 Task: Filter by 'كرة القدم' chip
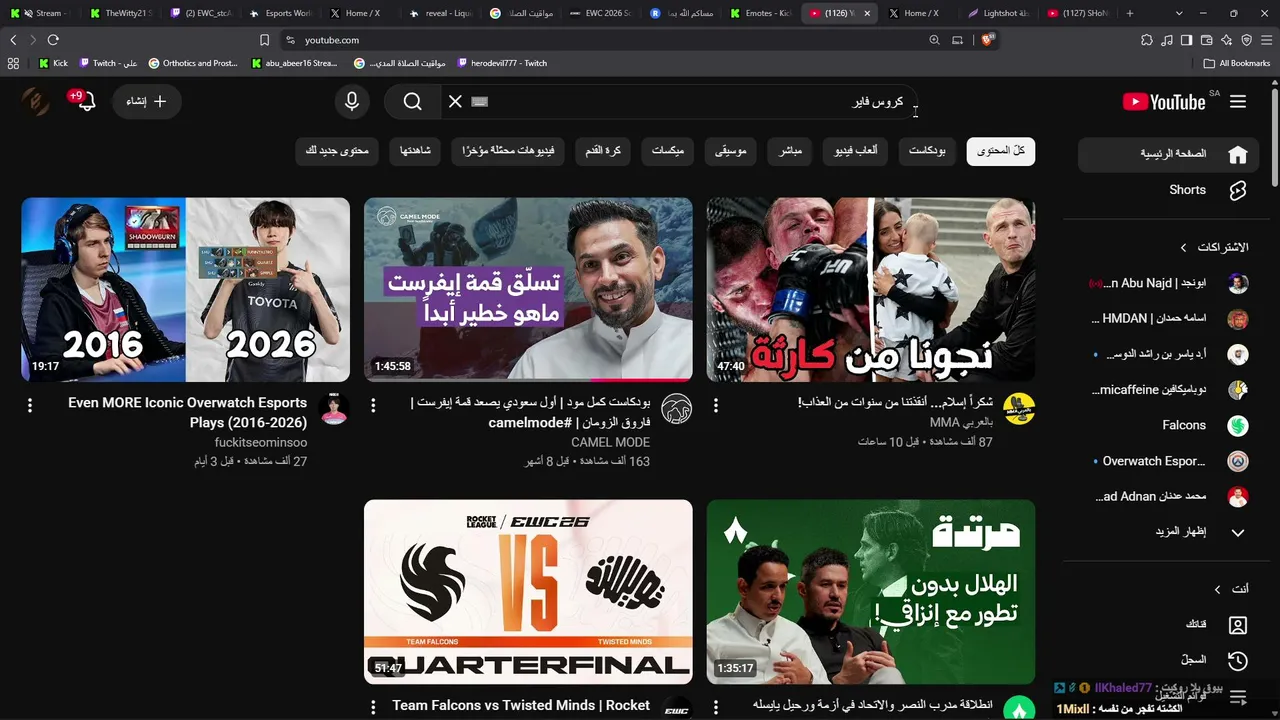coord(603,151)
